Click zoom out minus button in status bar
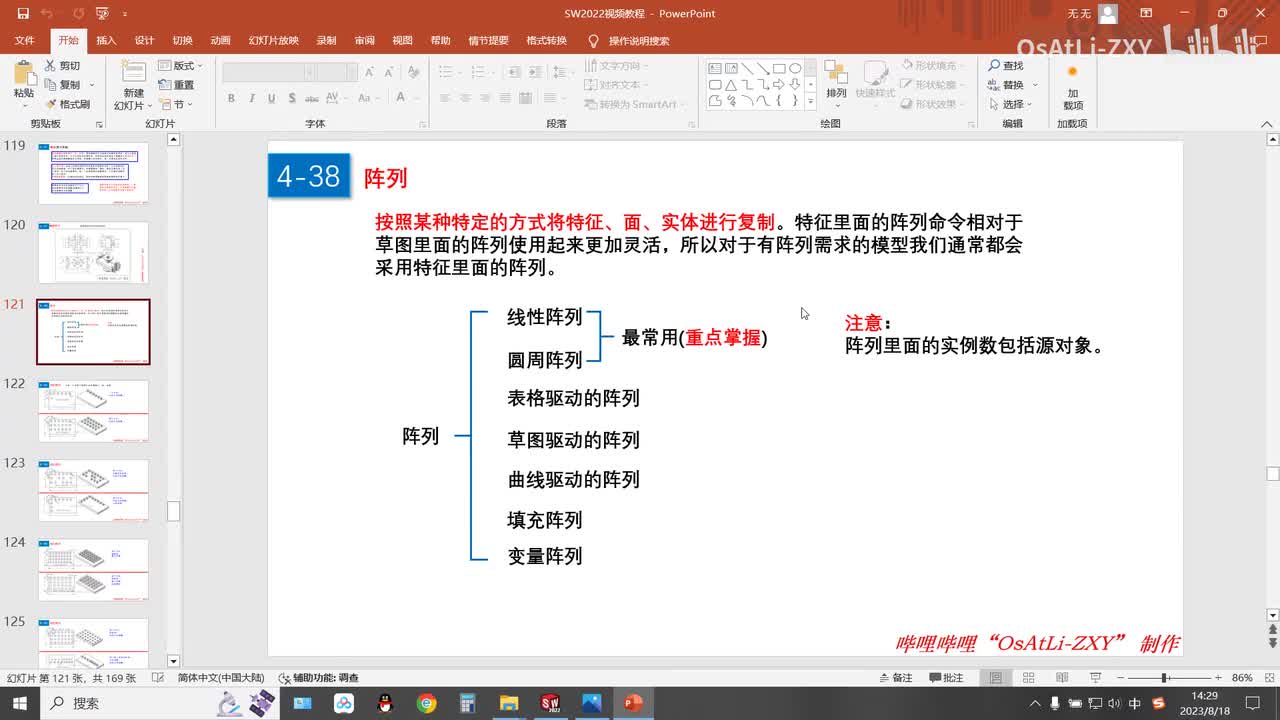 (x=1122, y=678)
